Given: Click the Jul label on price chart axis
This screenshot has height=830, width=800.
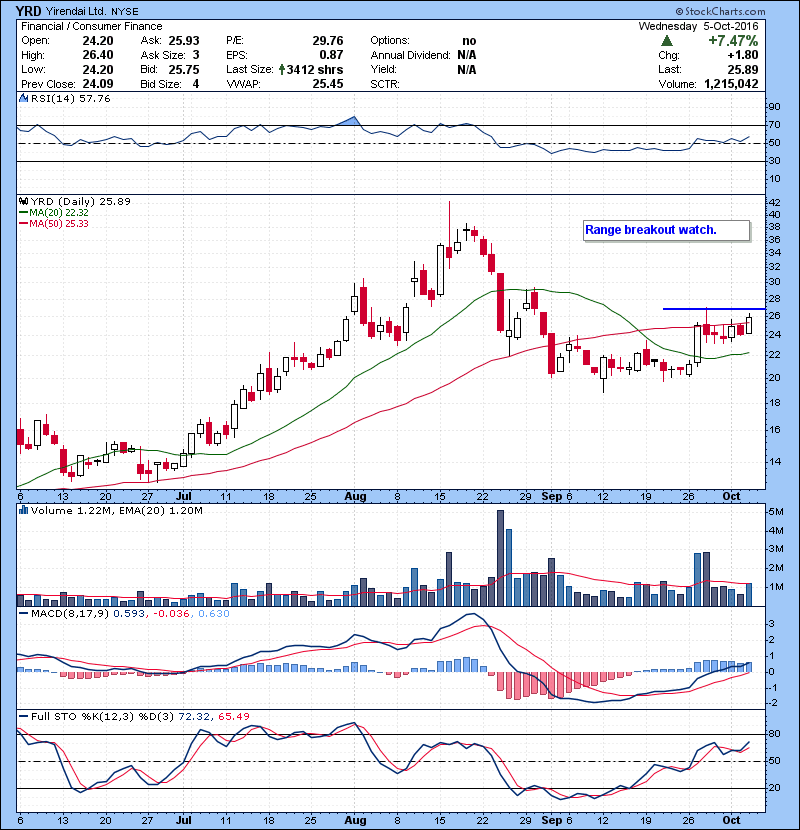Looking at the screenshot, I should 183,497.
